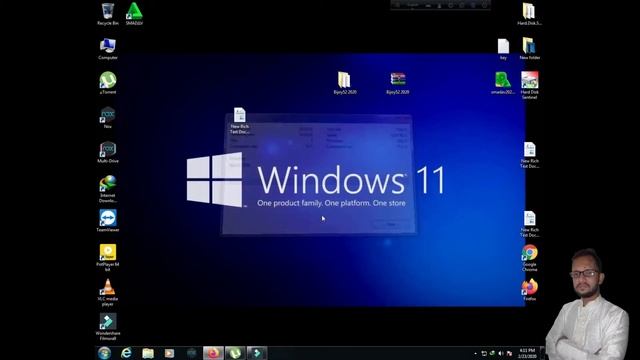The image size is (640, 360).
Task: Select the blank 'key' file icon
Action: [503, 49]
